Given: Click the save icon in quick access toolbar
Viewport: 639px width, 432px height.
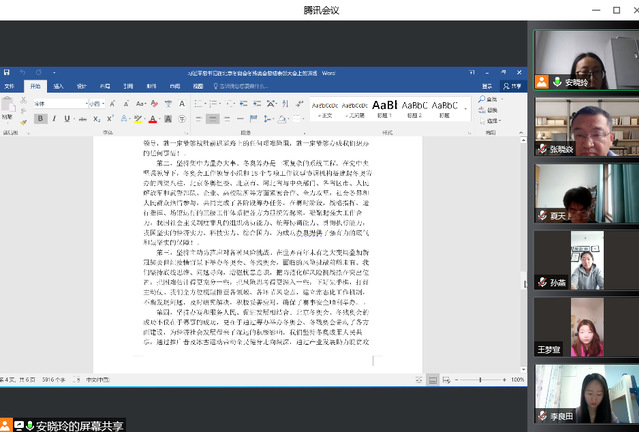Looking at the screenshot, I should 7,73.
